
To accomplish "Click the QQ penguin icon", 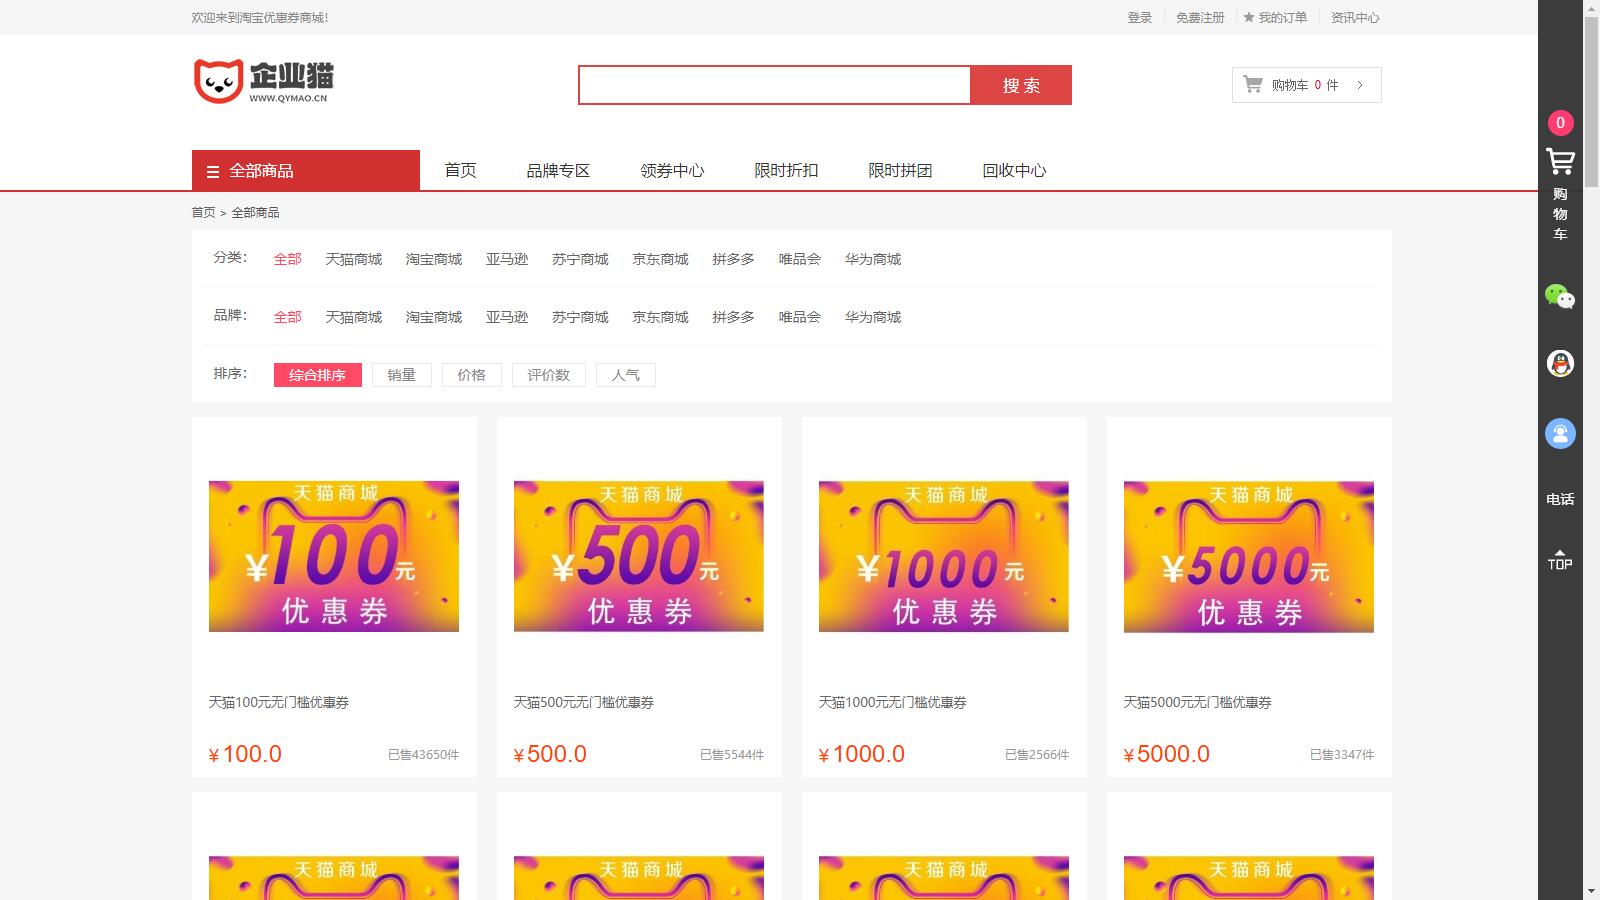I will 1560,363.
